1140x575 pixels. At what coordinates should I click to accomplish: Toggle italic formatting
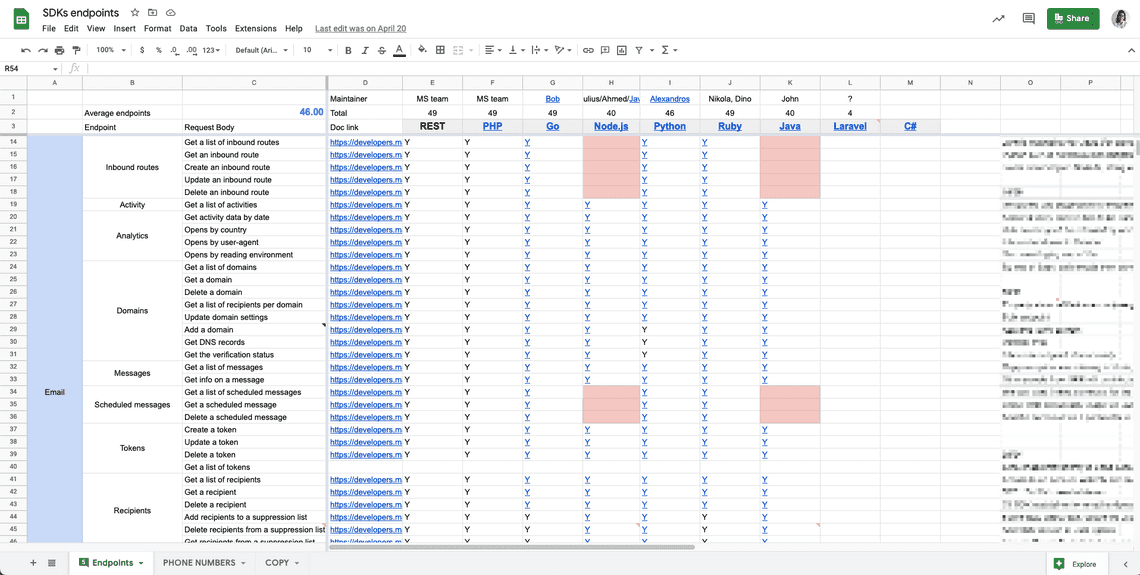[x=365, y=50]
